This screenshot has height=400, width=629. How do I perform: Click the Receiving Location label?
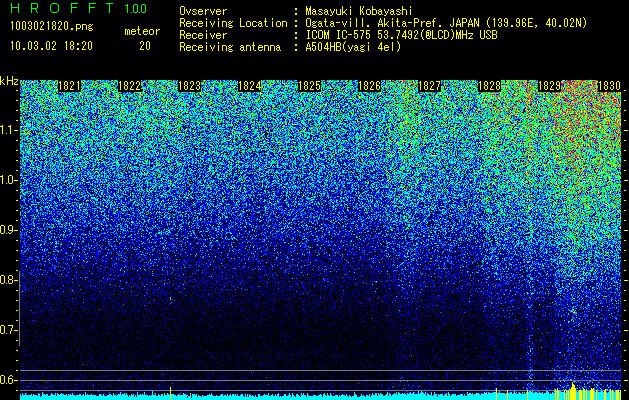point(233,23)
